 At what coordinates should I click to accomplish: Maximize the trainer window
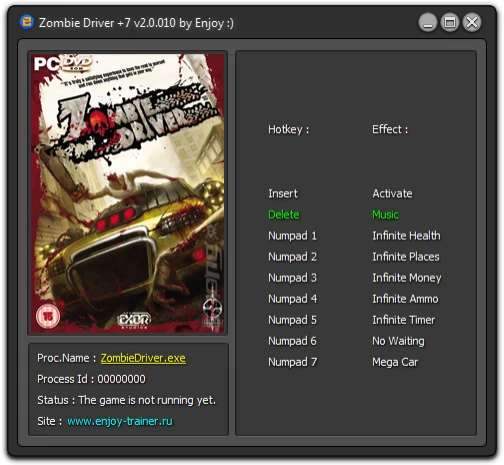(450, 23)
